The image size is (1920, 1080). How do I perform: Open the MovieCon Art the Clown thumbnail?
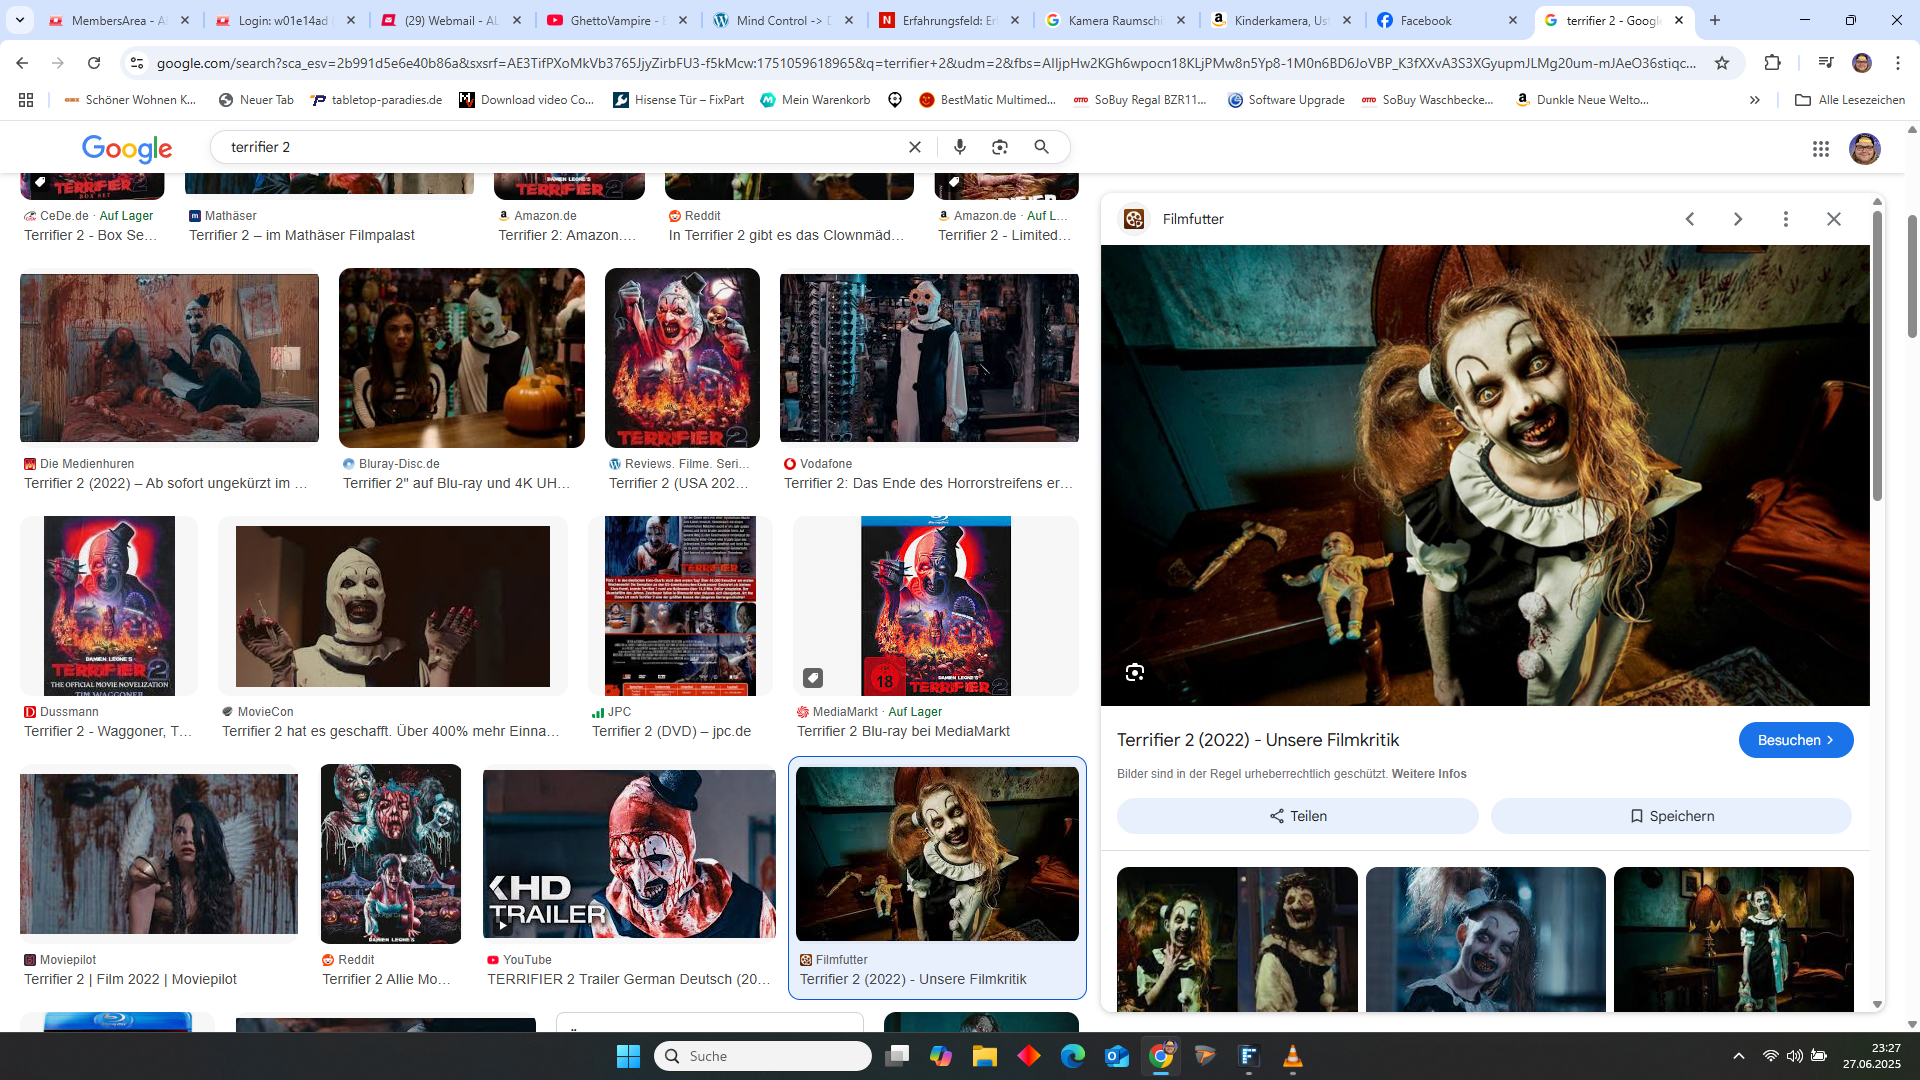393,606
